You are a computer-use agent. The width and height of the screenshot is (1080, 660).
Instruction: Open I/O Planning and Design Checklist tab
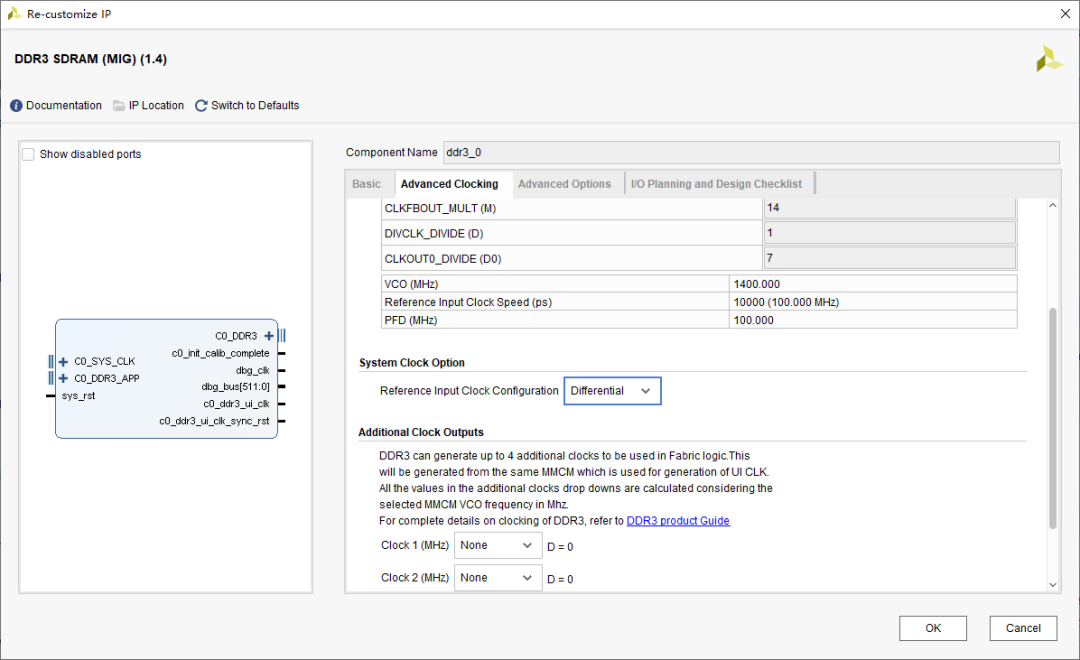pos(716,184)
